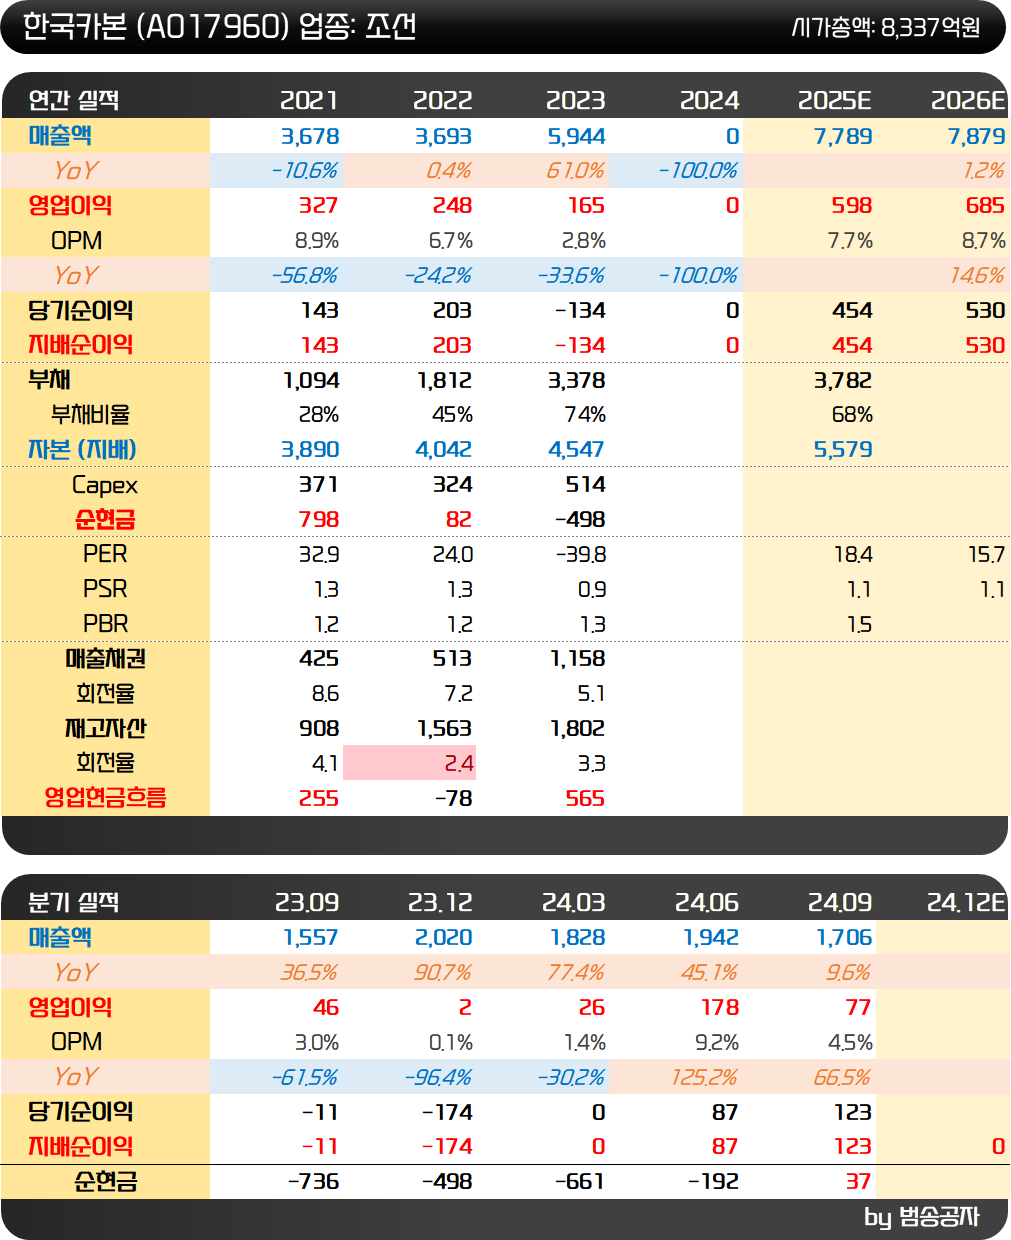Image resolution: width=1011 pixels, height=1240 pixels.
Task: Click the 2025E column header
Action: pyautogui.click(x=834, y=100)
